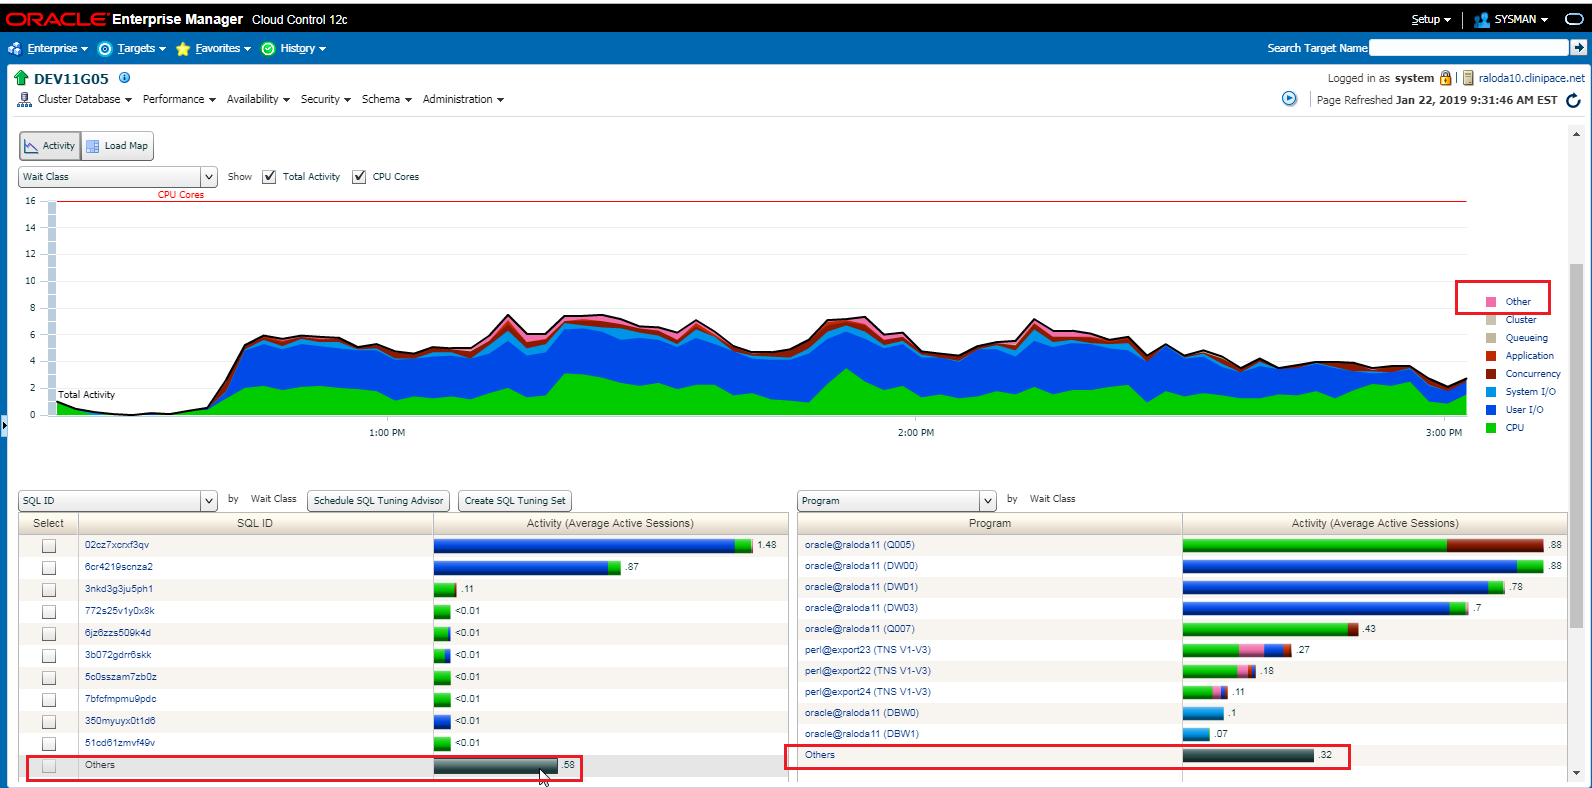Open the Security menu
Screen dimensions: 1592x788
click(326, 99)
